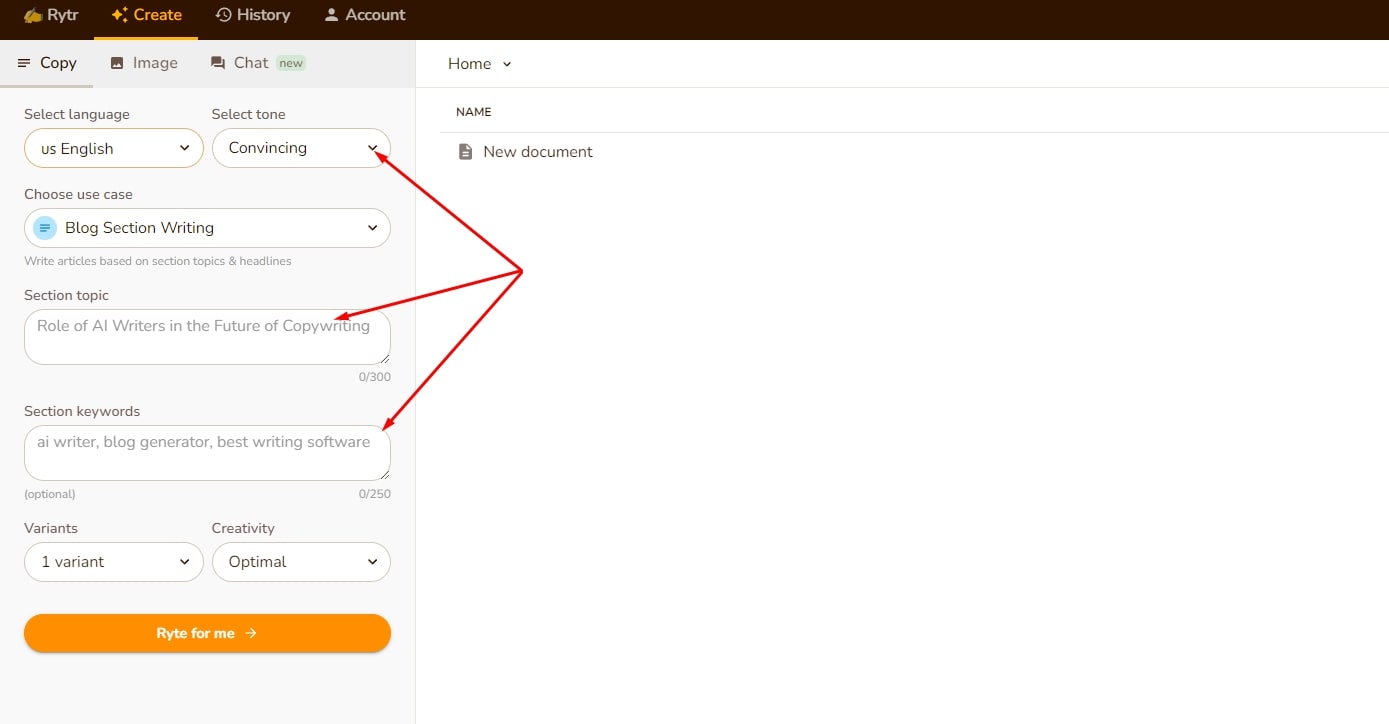Click the Blog Section Writing use-case icon

45,228
